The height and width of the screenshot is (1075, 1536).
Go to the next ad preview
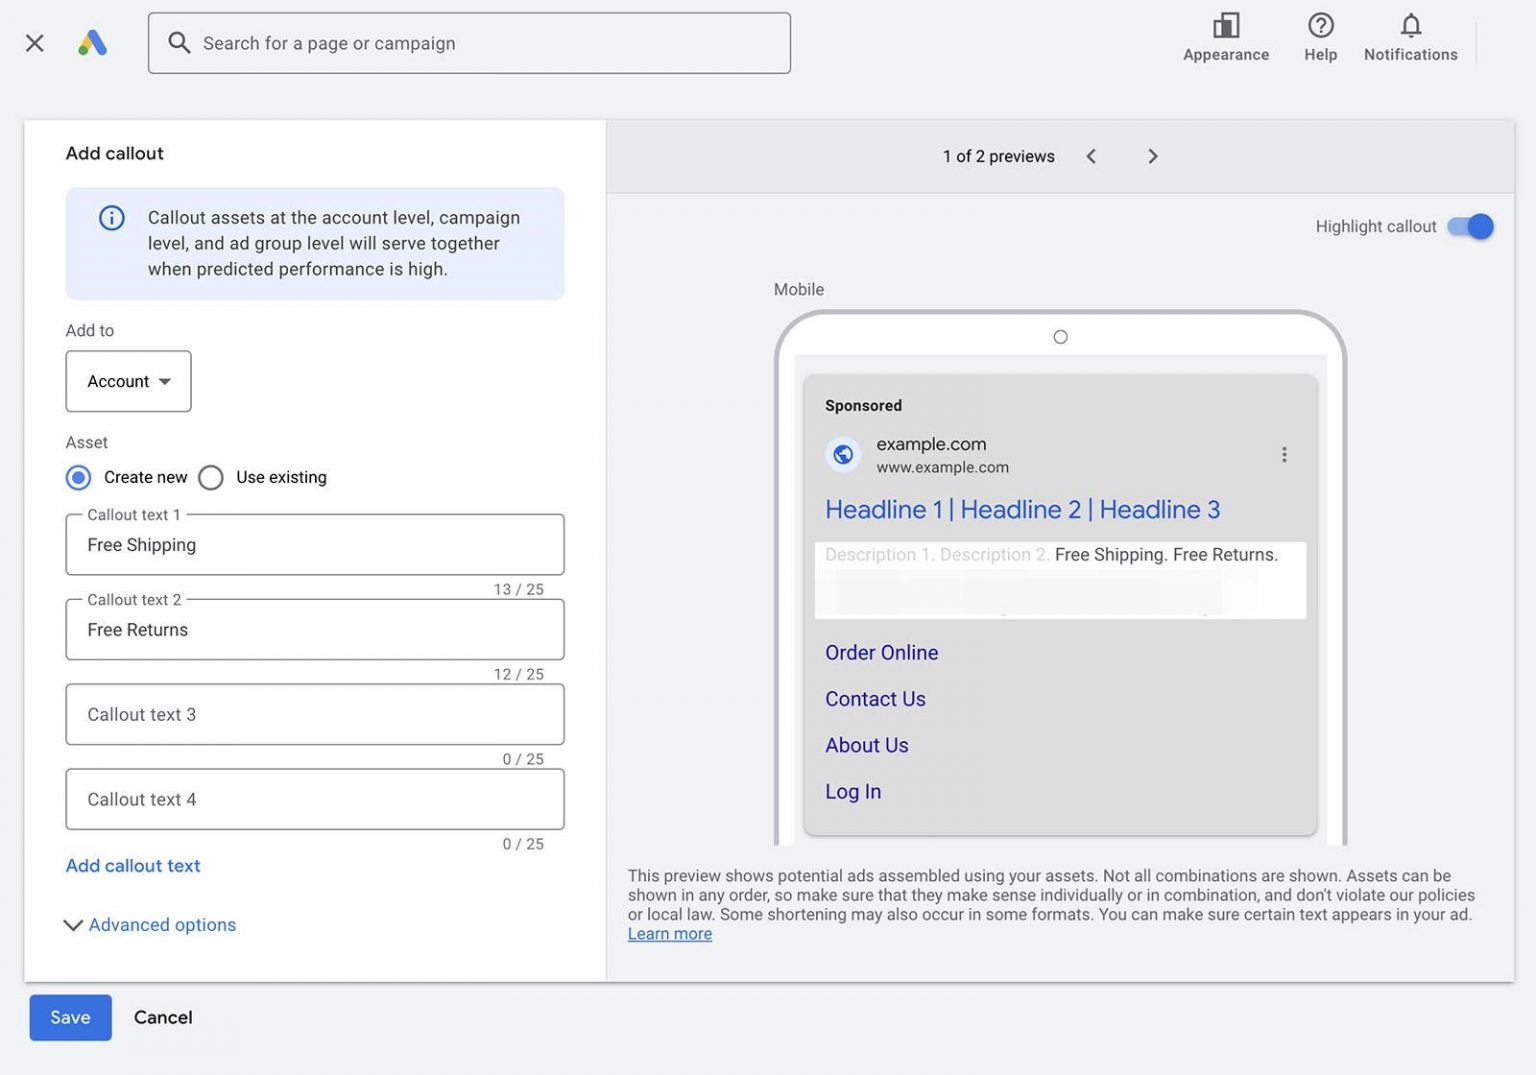pyautogui.click(x=1152, y=156)
